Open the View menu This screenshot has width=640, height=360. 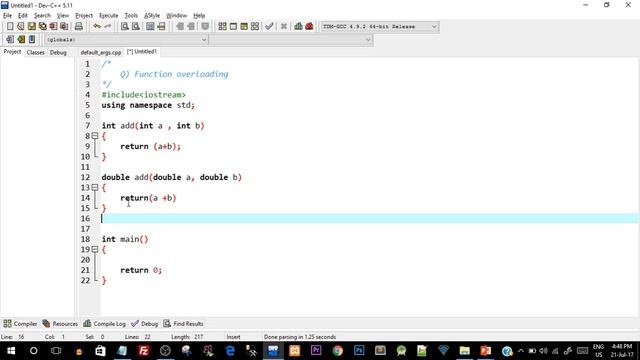pyautogui.click(x=62, y=16)
